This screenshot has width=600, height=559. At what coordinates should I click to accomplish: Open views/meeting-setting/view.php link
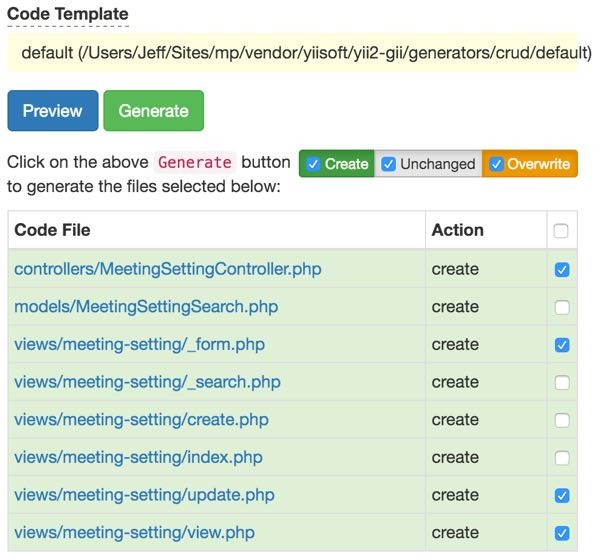coord(134,533)
